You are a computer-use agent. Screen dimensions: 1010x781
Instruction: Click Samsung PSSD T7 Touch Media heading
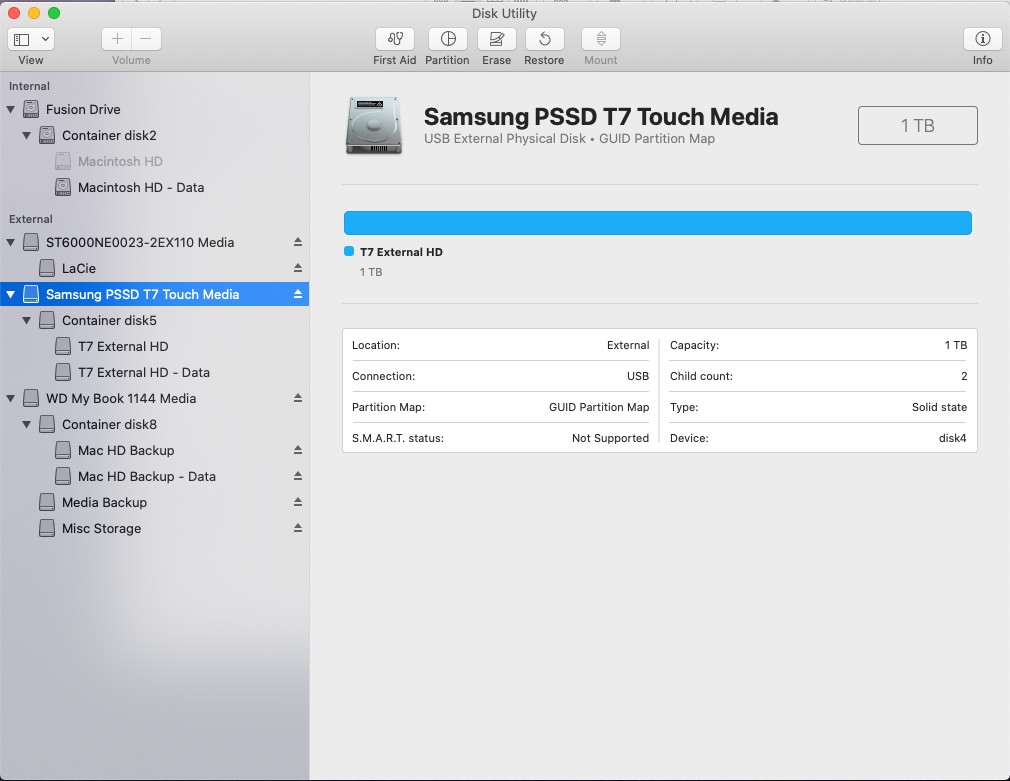601,117
